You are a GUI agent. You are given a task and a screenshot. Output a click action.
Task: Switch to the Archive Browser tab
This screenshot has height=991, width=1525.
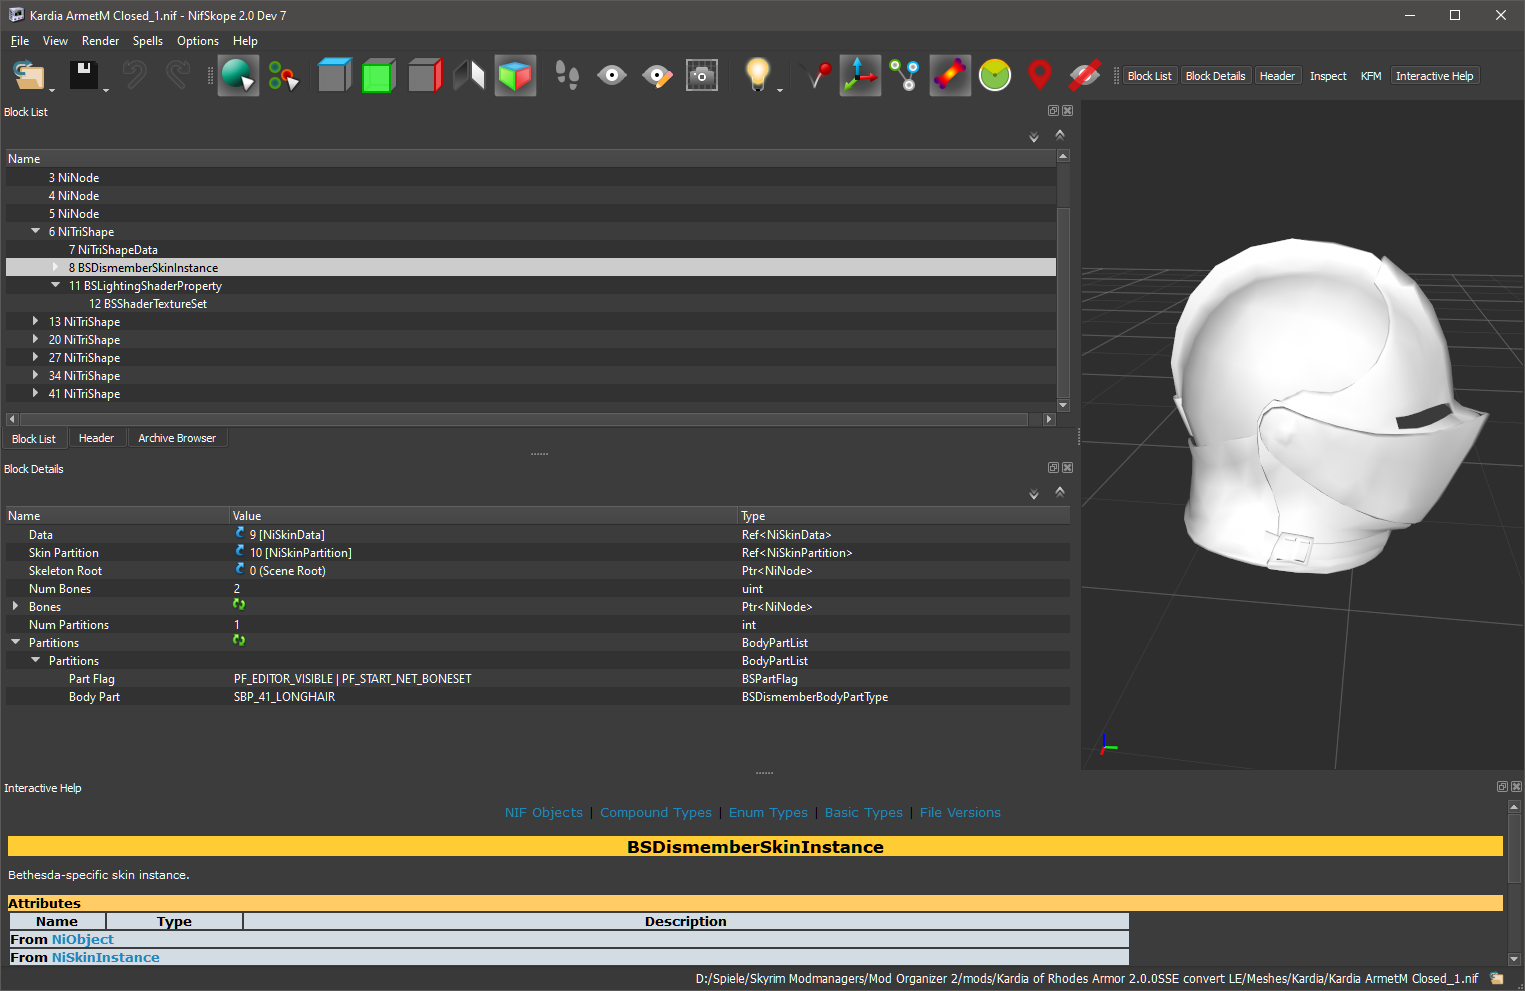click(177, 438)
